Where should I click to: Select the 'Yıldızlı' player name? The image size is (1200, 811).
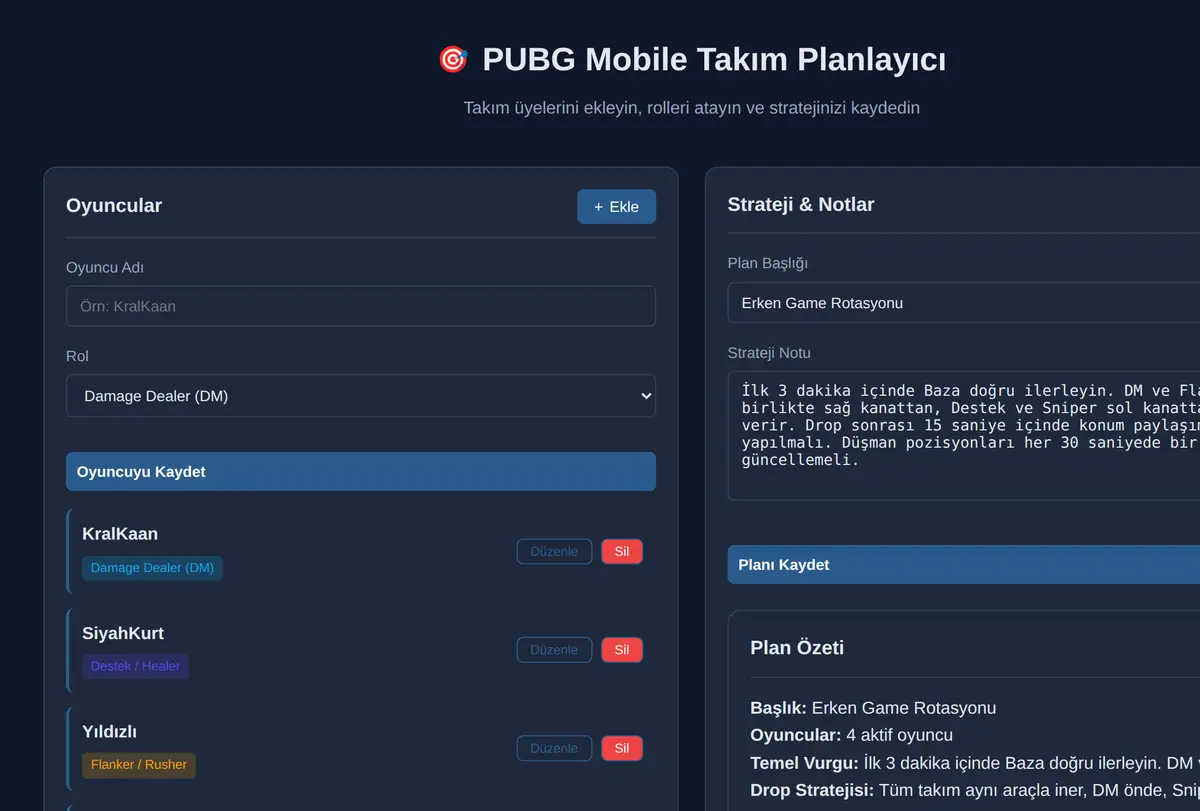[x=109, y=732]
